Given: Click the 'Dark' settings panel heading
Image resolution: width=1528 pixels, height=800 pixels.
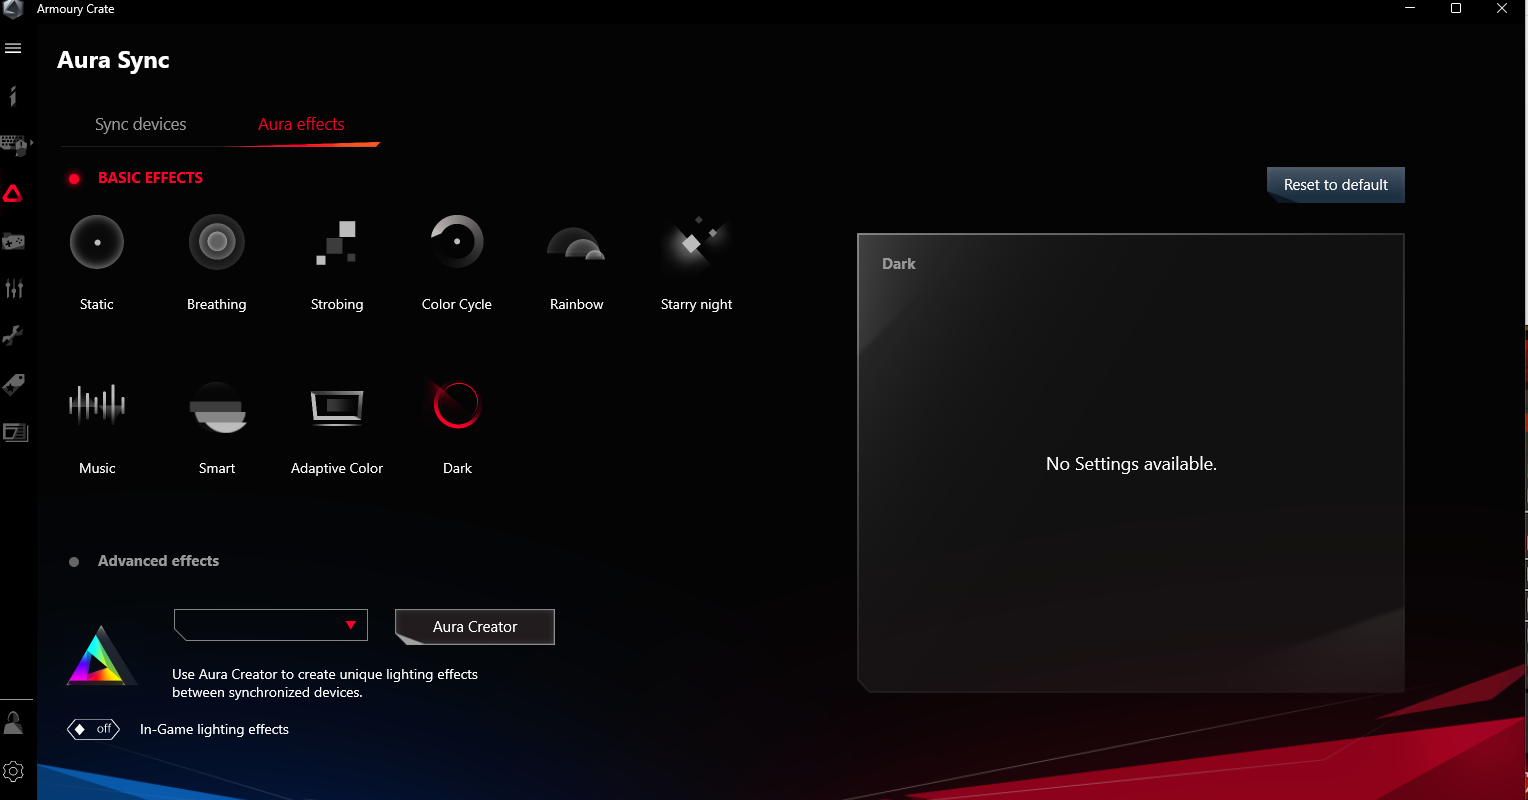Looking at the screenshot, I should [899, 264].
